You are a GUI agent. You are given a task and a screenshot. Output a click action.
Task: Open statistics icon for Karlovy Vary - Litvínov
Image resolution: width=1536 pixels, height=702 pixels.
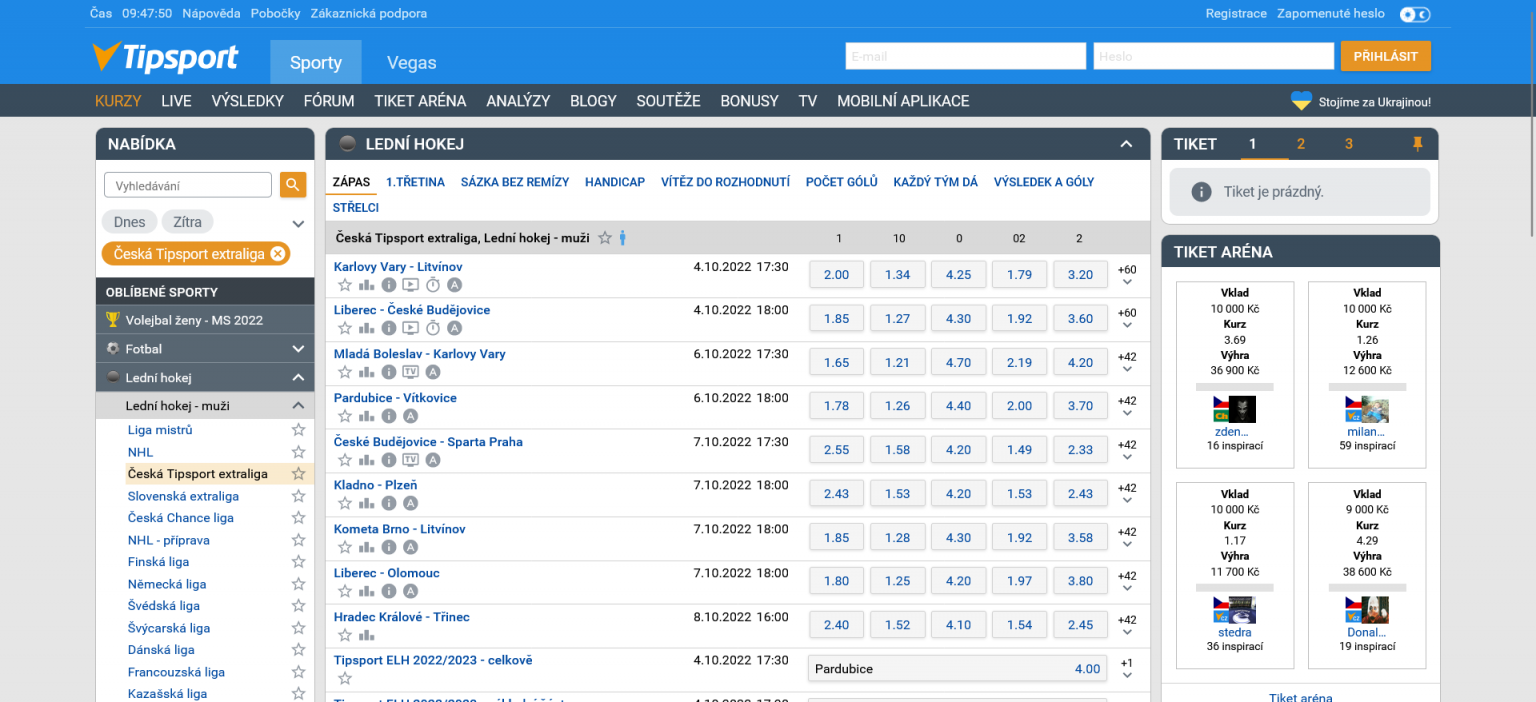pos(367,285)
